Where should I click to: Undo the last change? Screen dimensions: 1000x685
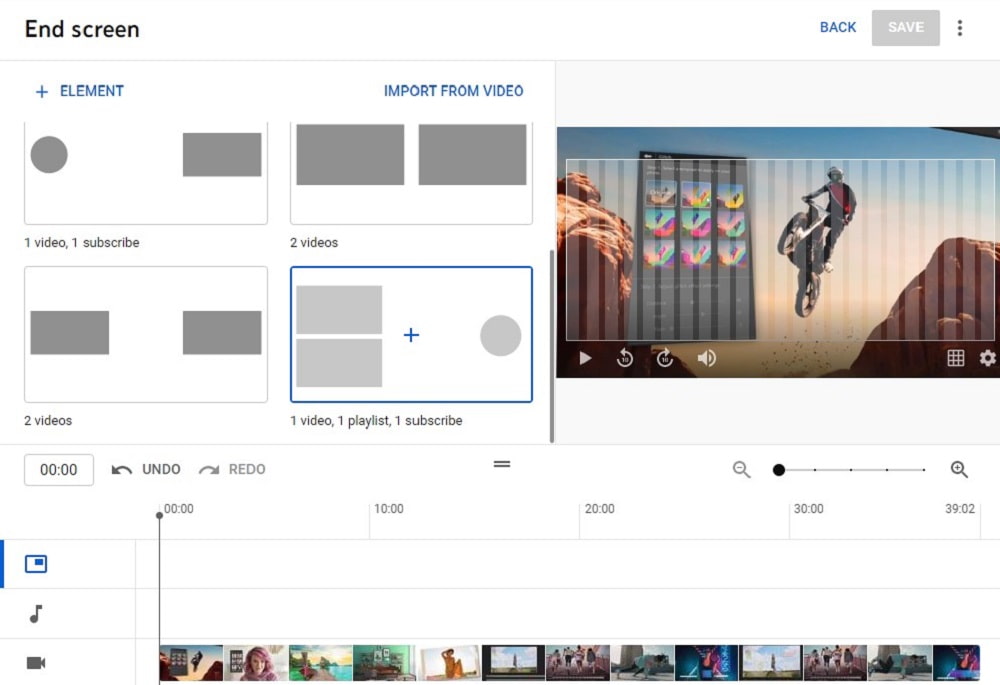(x=146, y=469)
